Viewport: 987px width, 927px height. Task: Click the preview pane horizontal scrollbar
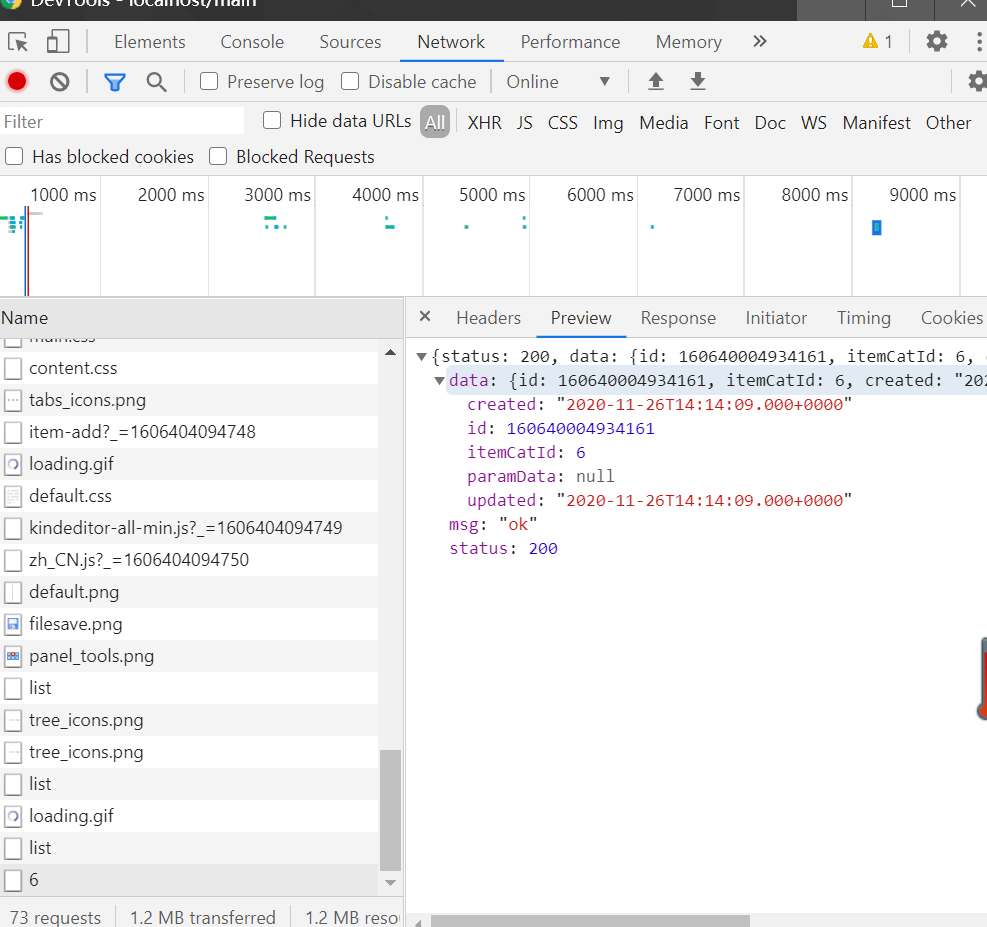(590, 921)
